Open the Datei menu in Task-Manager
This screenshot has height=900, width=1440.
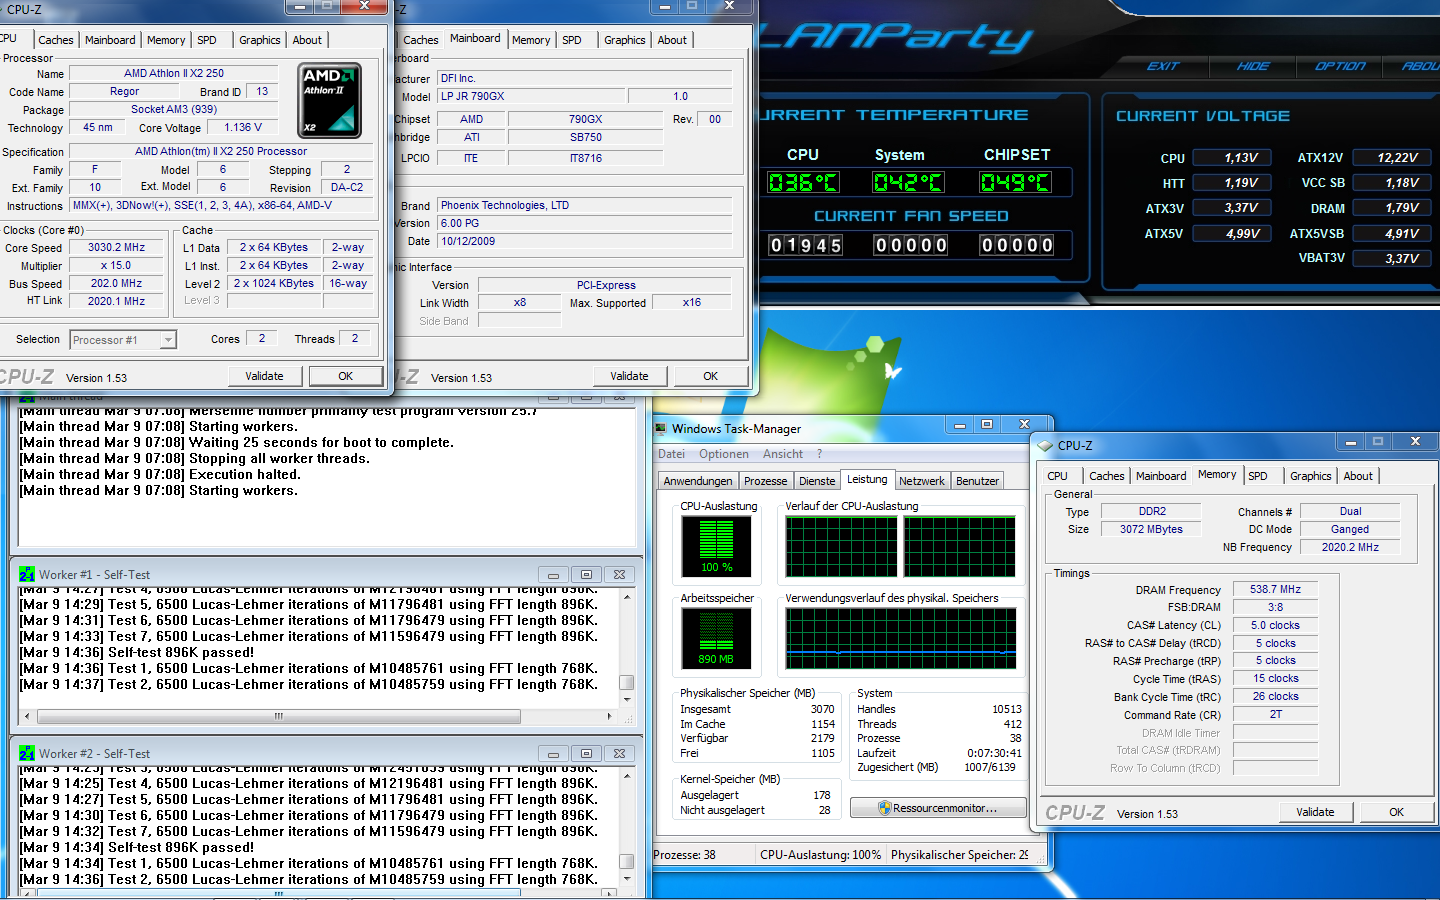click(x=671, y=454)
